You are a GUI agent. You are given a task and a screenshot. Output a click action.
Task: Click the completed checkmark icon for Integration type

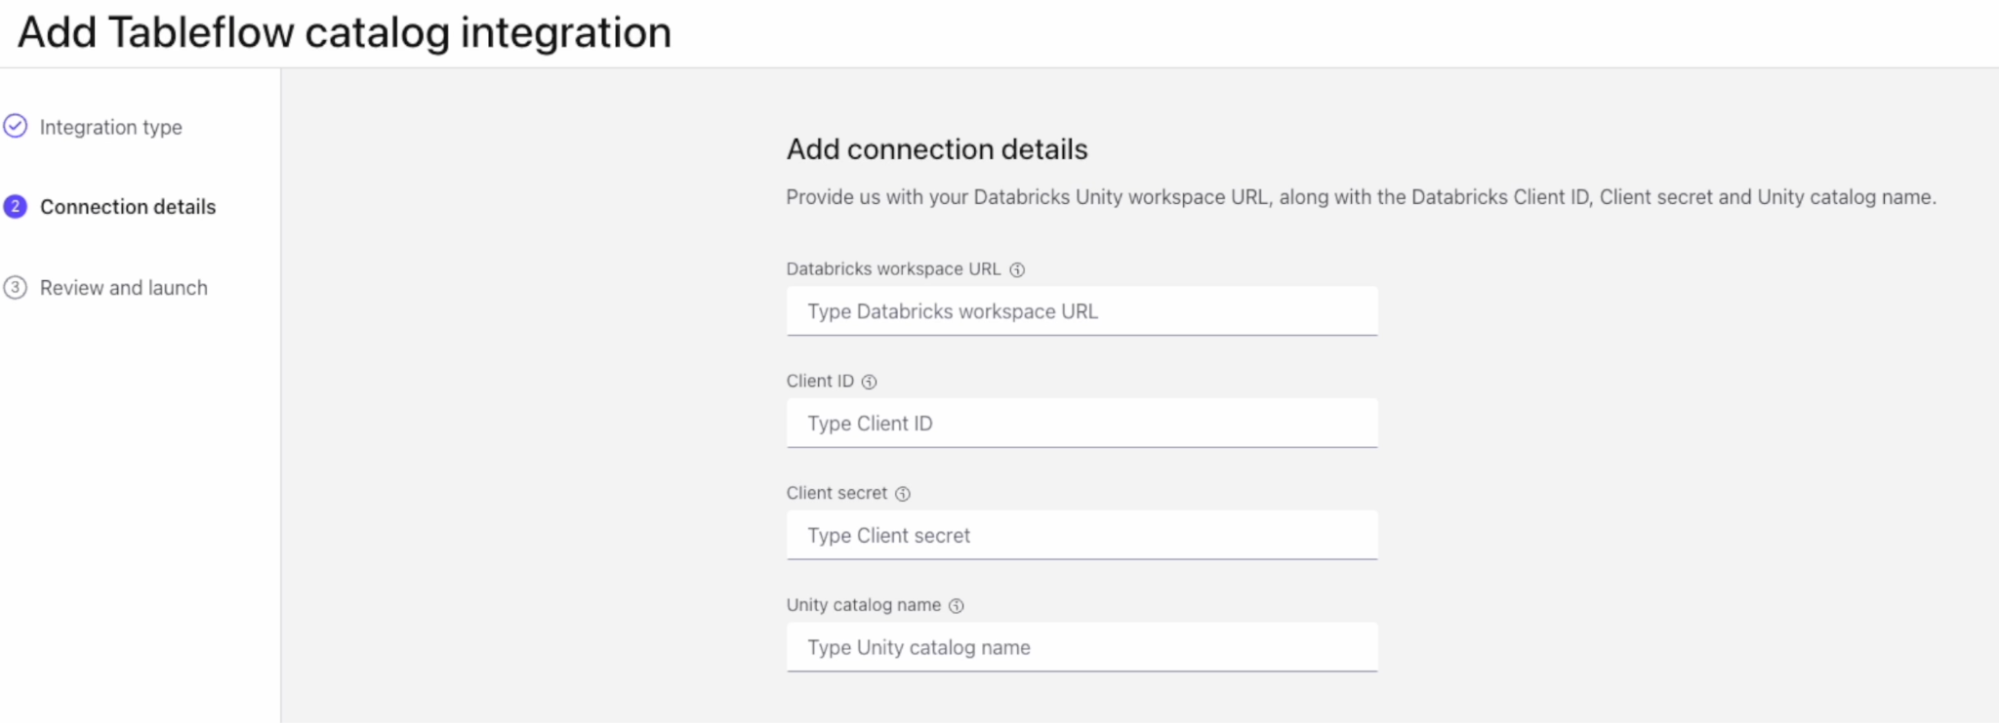pyautogui.click(x=15, y=126)
